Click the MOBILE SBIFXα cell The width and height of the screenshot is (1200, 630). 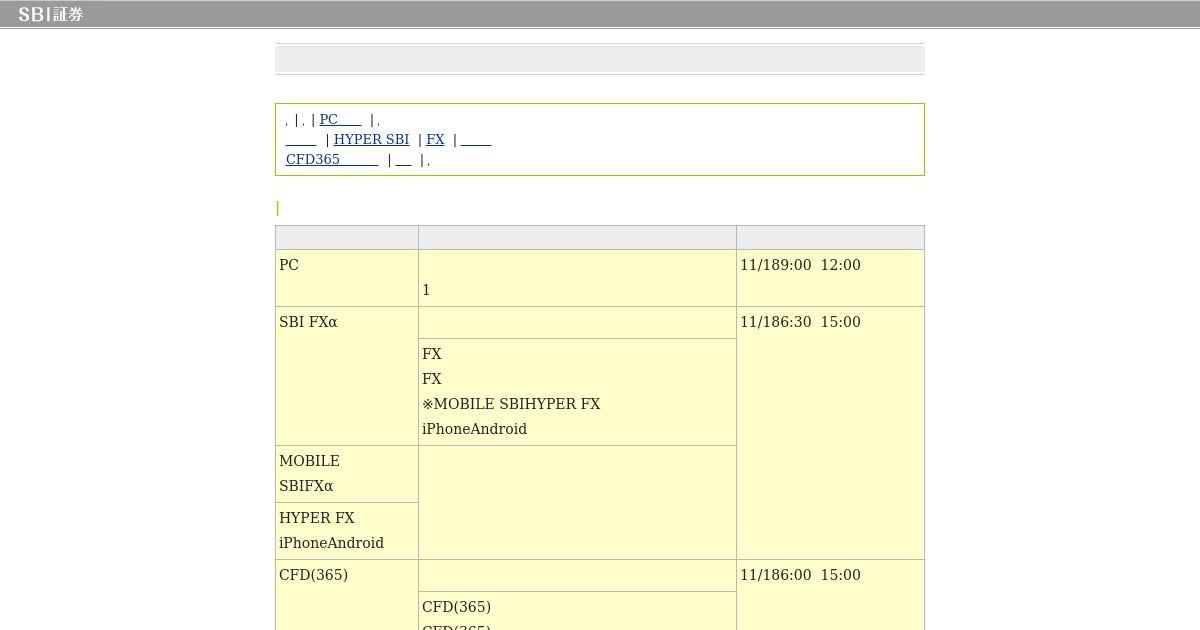coord(347,474)
